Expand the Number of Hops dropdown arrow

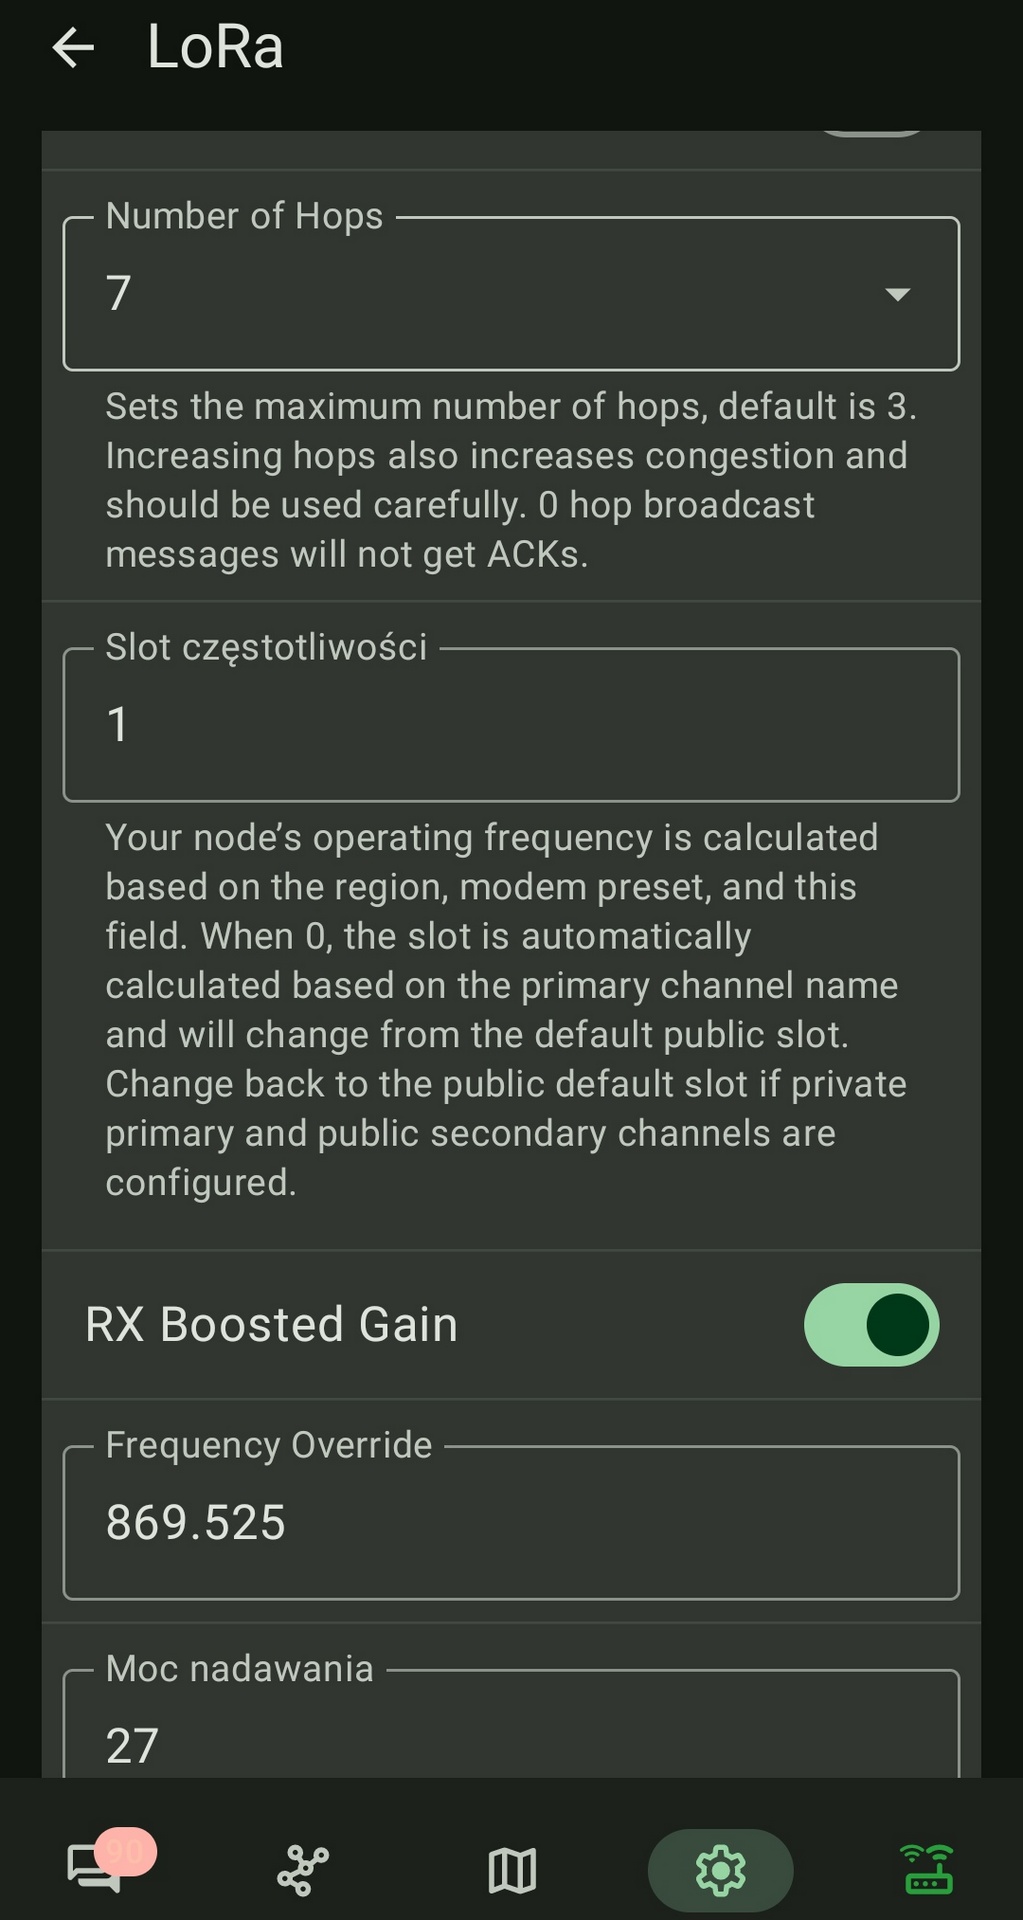coord(897,294)
